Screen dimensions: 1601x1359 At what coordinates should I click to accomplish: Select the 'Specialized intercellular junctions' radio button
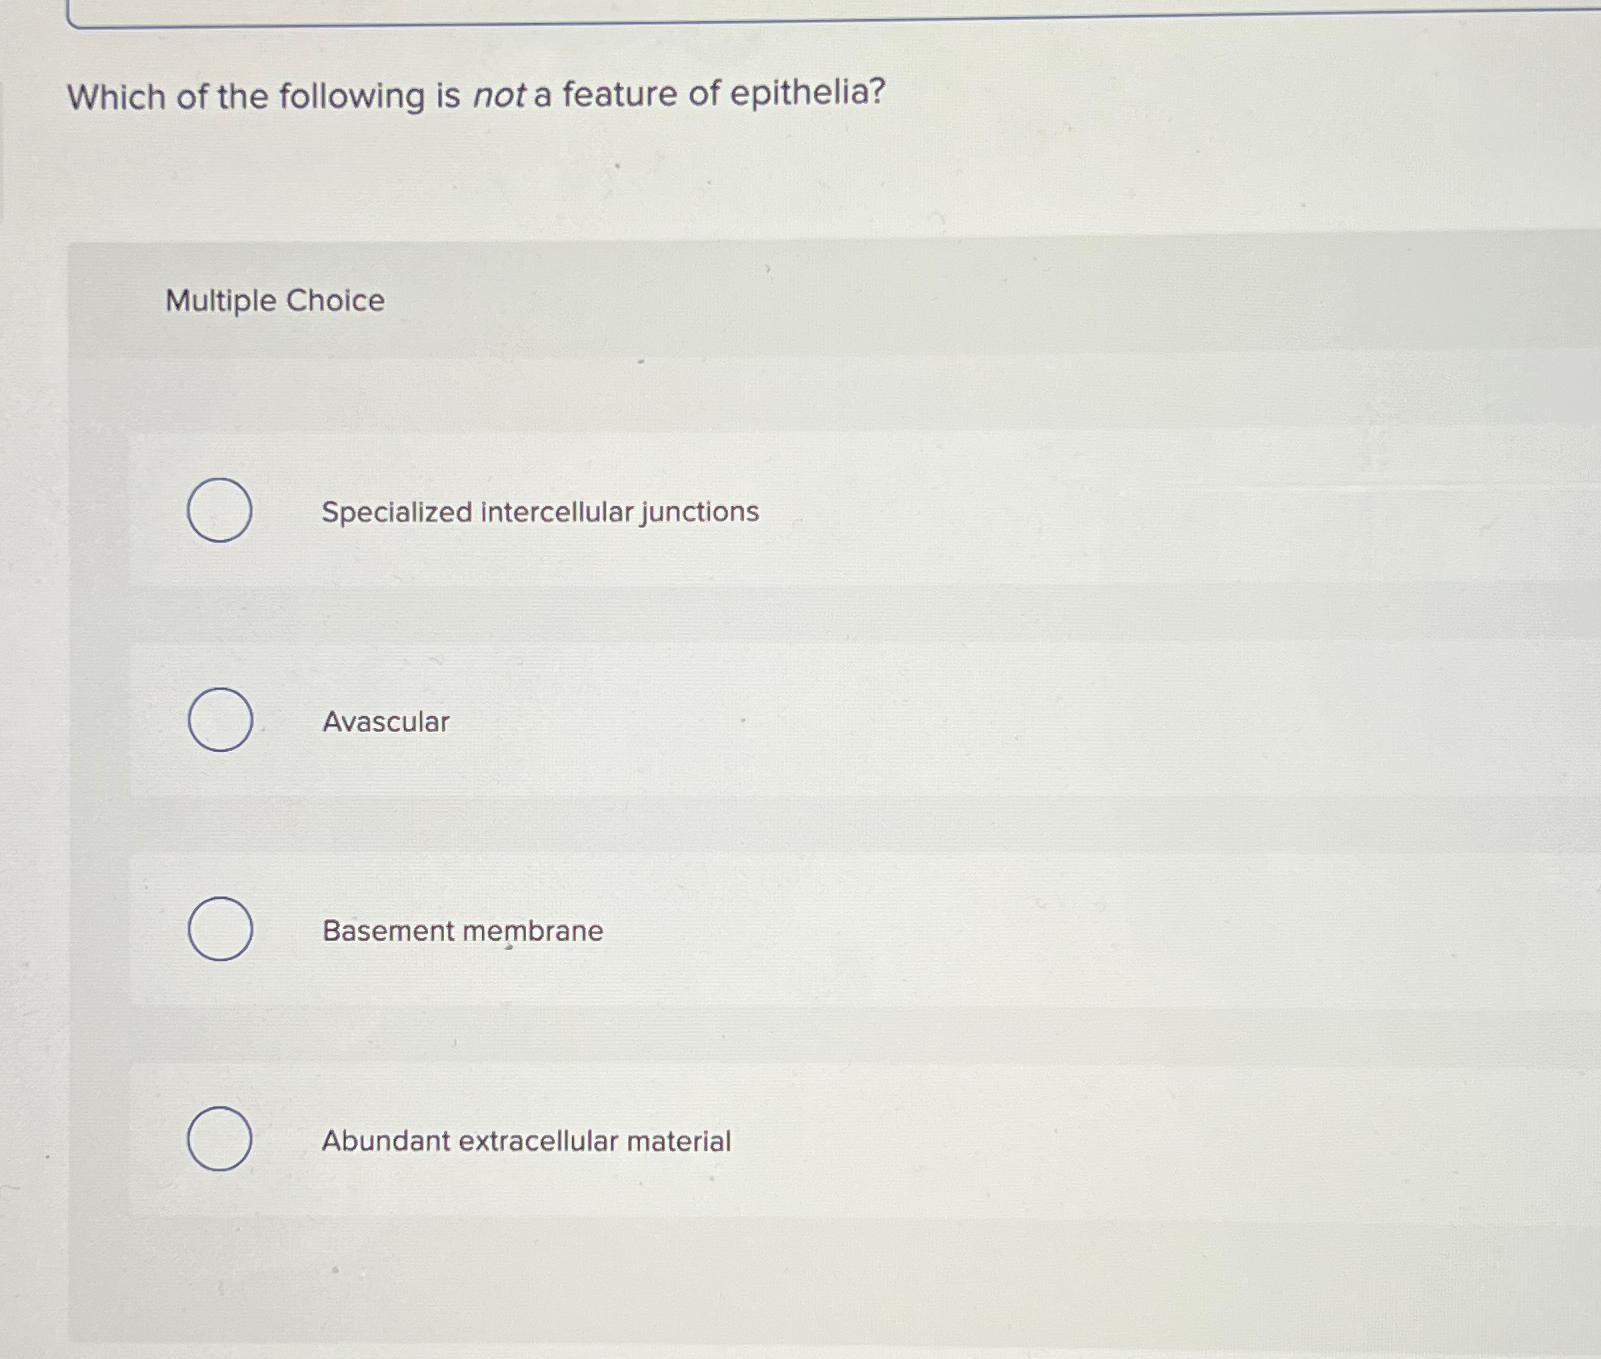tap(221, 510)
